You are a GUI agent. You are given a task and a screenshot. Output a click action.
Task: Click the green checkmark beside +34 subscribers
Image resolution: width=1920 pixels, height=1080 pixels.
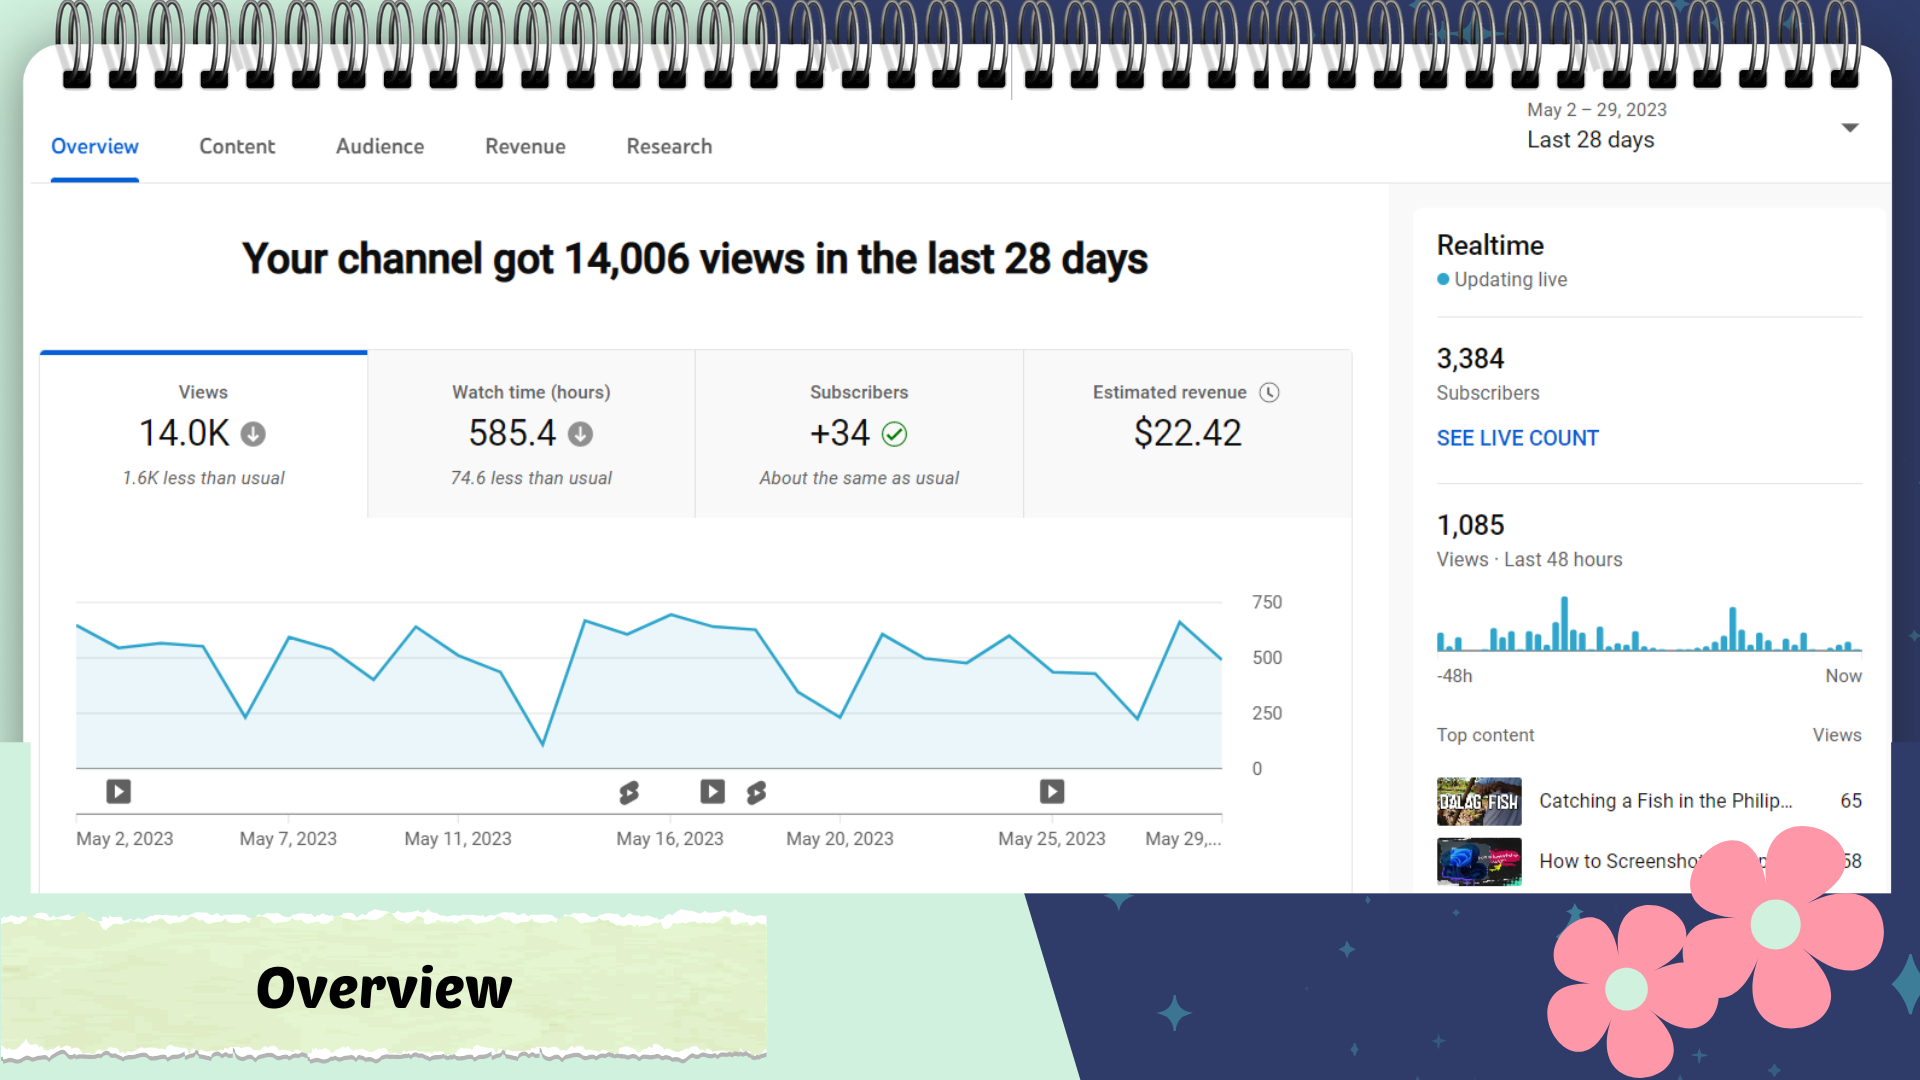tap(894, 434)
